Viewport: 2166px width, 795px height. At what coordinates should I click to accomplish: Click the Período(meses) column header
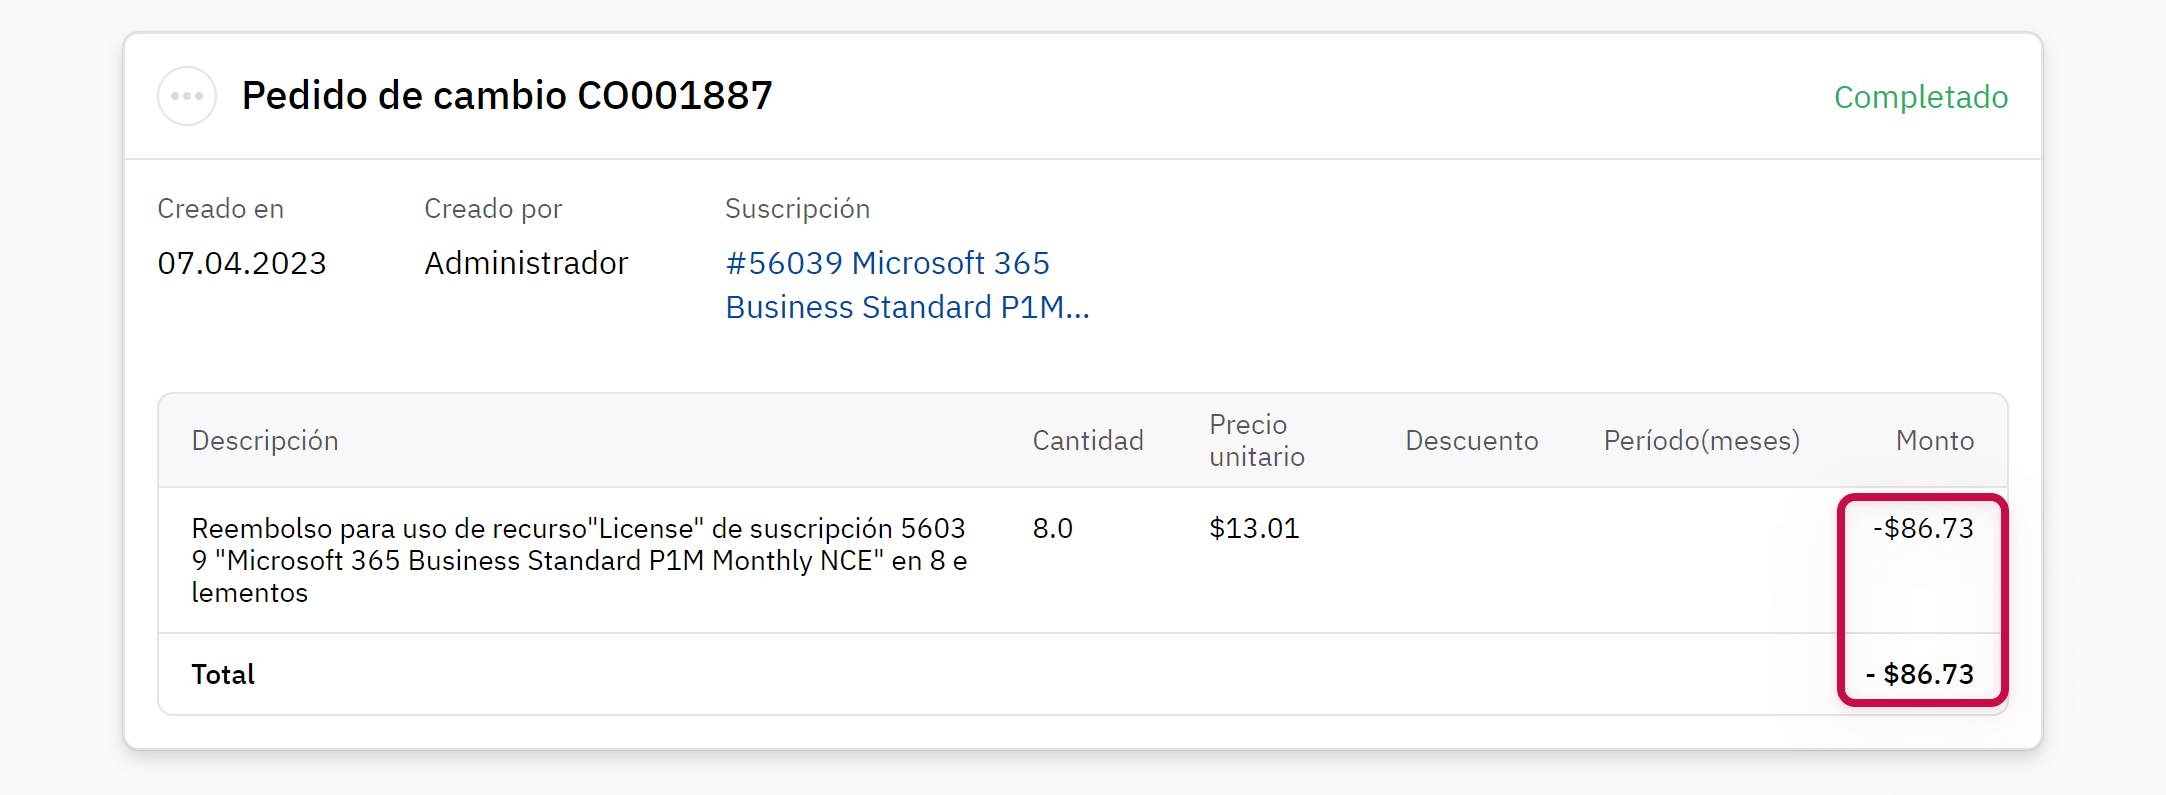(x=1701, y=441)
